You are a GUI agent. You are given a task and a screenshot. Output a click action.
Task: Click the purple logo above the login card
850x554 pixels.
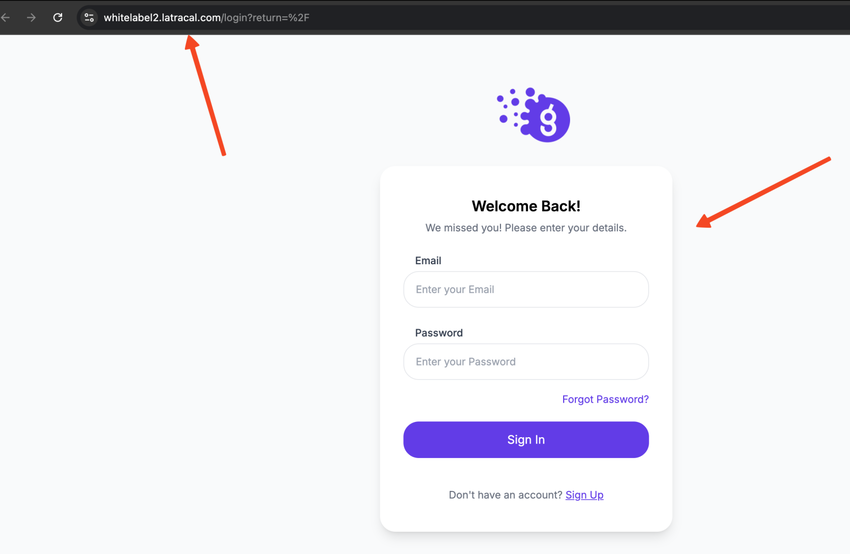click(534, 115)
